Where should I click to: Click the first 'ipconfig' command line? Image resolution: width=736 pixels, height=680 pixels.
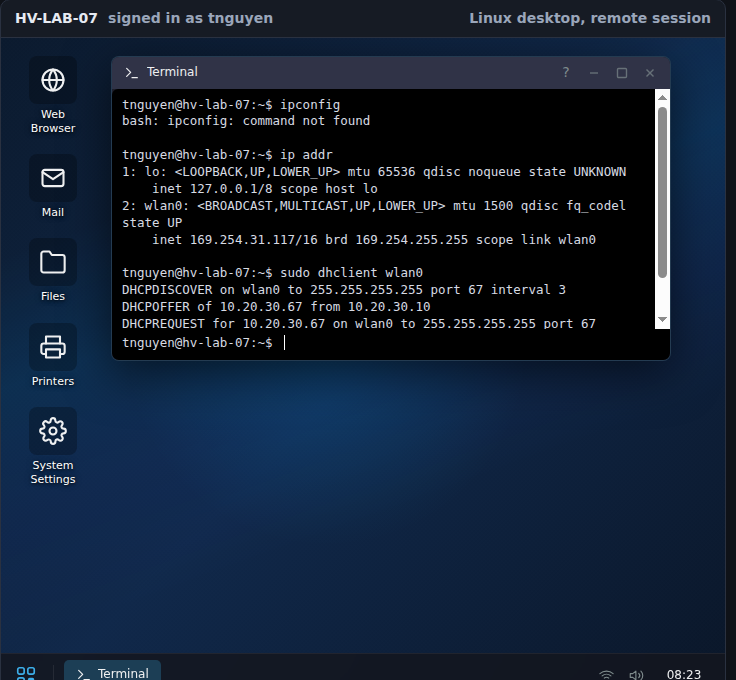pos(231,105)
